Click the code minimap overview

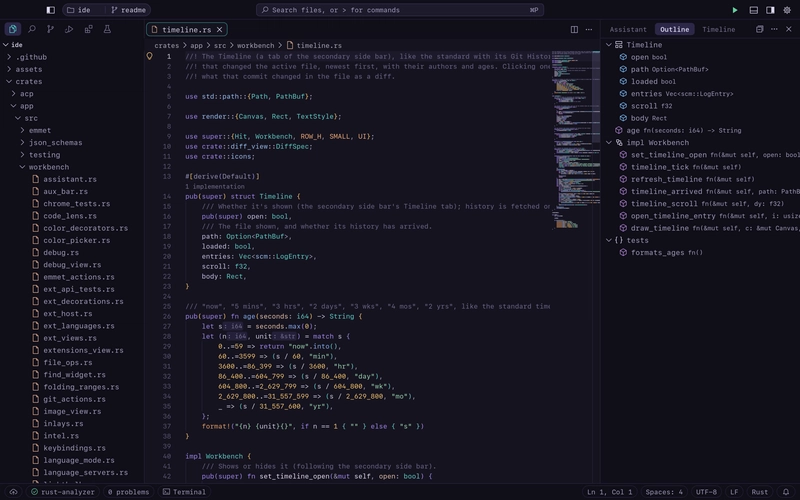click(x=576, y=139)
